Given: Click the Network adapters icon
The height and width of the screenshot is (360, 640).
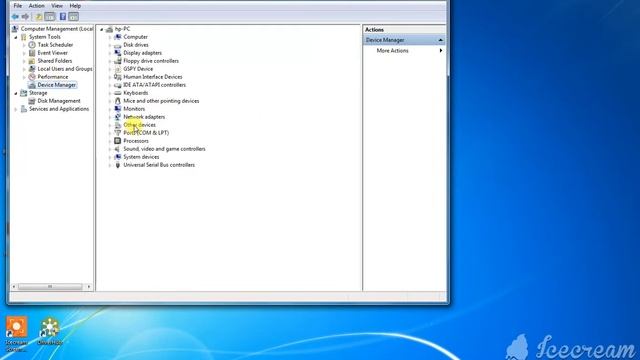Looking at the screenshot, I should (118, 117).
